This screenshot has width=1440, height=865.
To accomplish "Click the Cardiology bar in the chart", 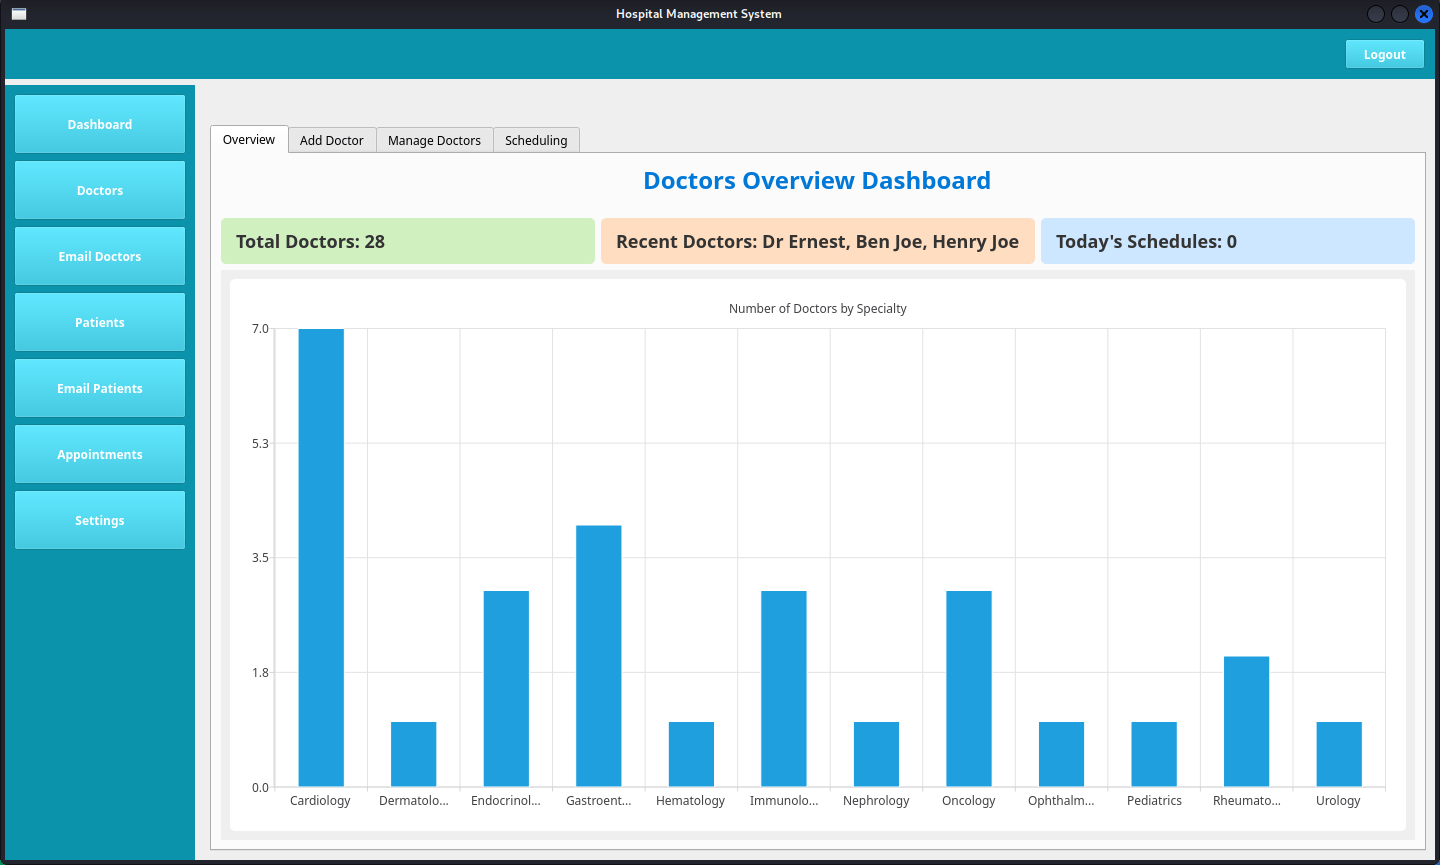I will [321, 557].
